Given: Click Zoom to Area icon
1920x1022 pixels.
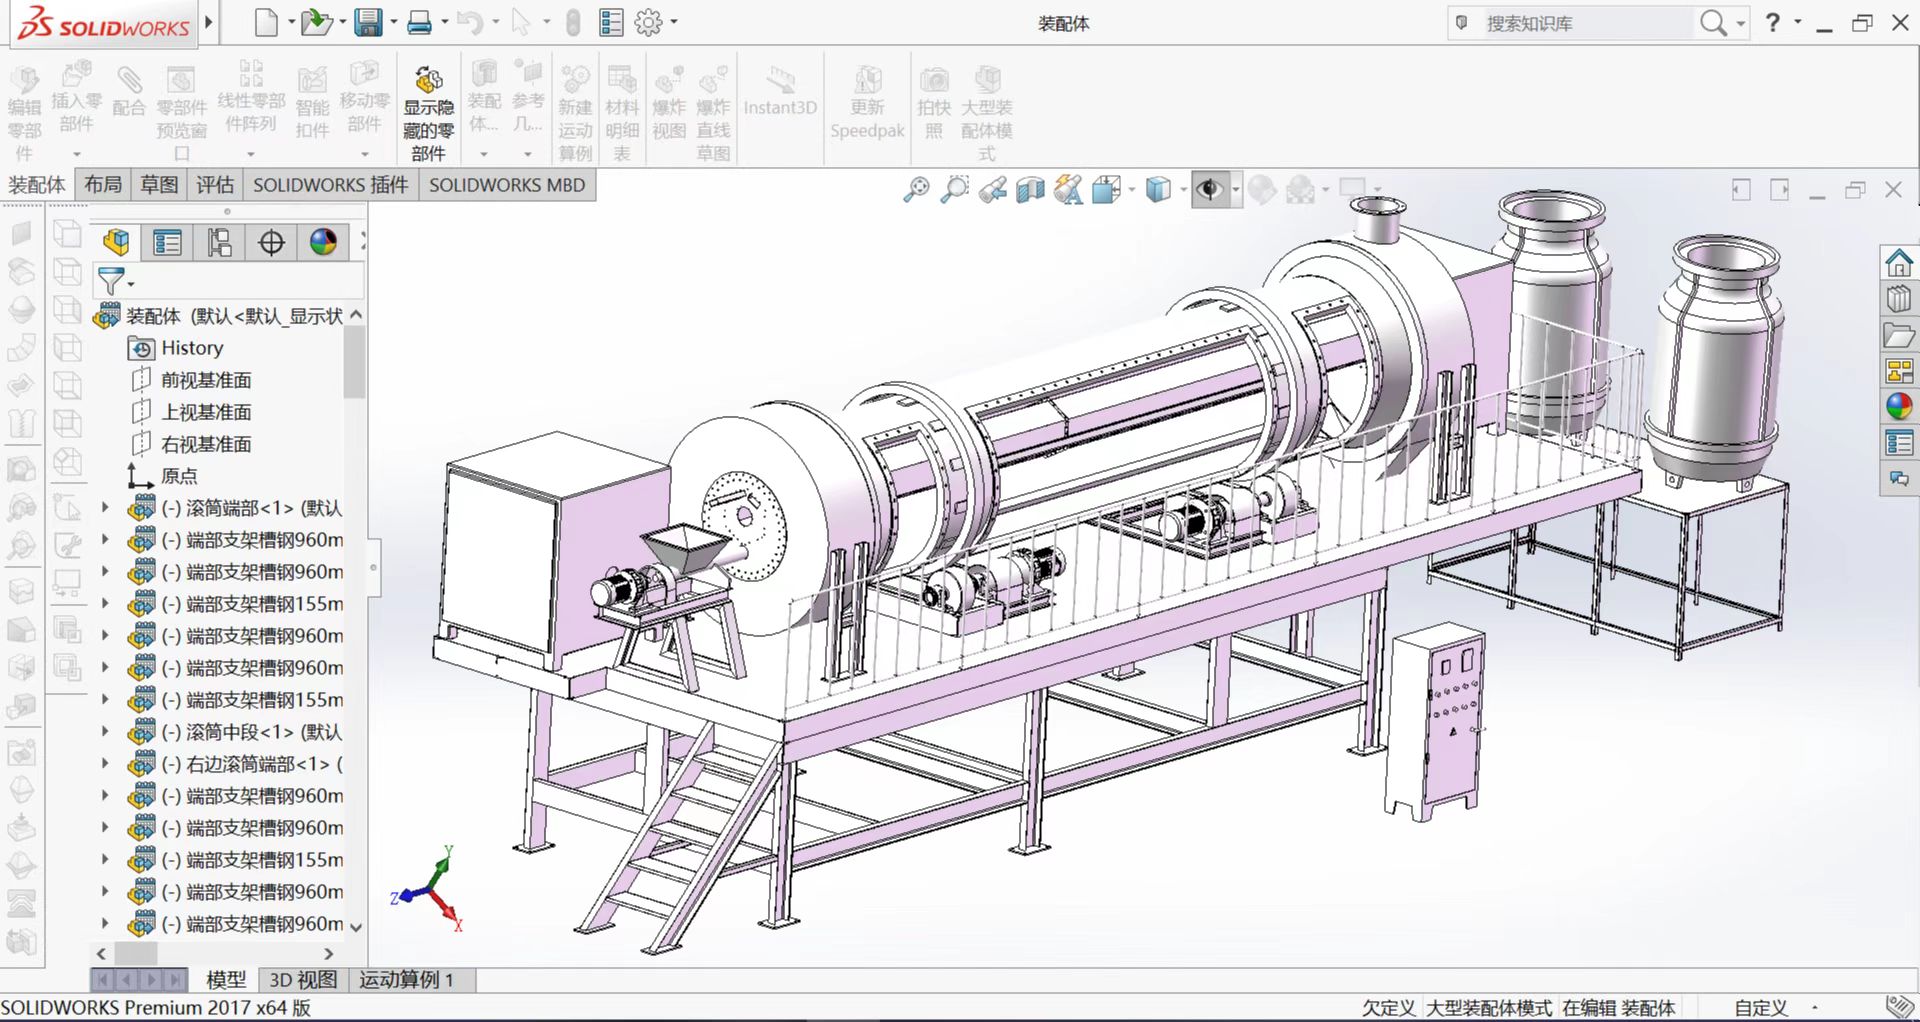Looking at the screenshot, I should (955, 189).
